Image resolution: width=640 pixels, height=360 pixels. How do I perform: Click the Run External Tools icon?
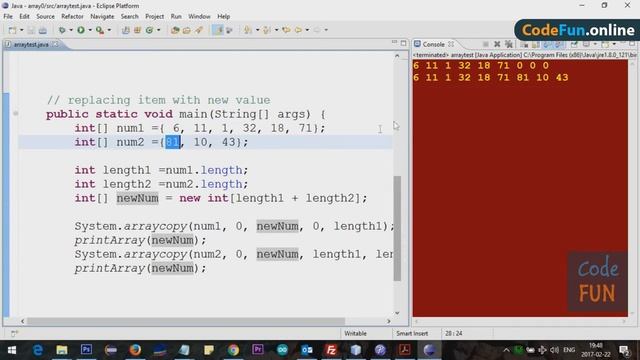tap(100, 30)
